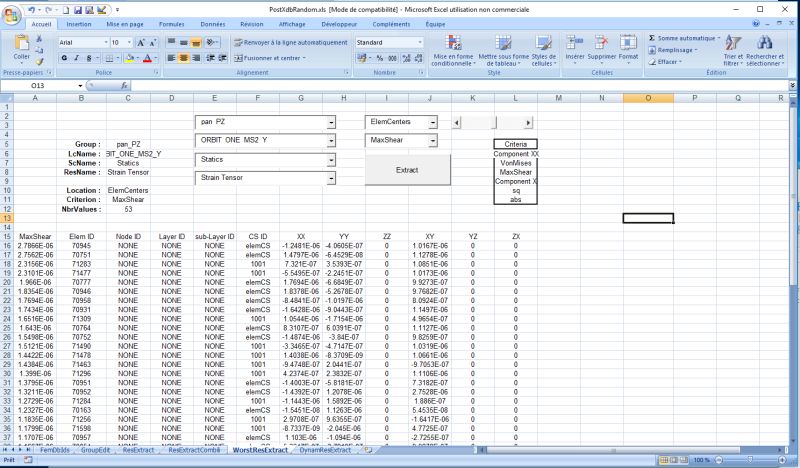Decrease font size with the small A icon
The height and width of the screenshot is (468, 800).
[x=152, y=43]
